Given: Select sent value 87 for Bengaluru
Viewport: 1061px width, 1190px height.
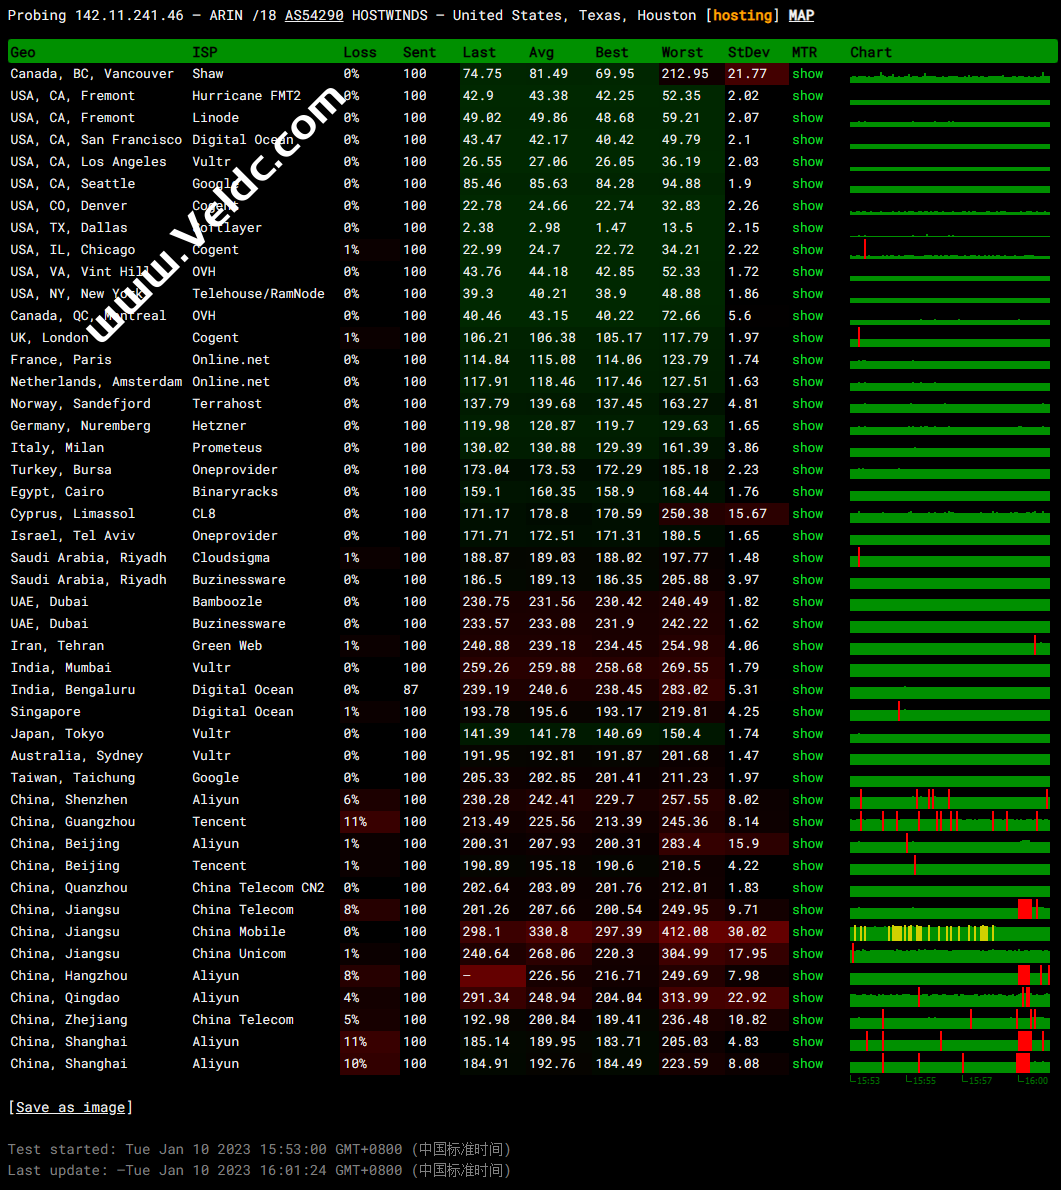Looking at the screenshot, I should tap(411, 690).
